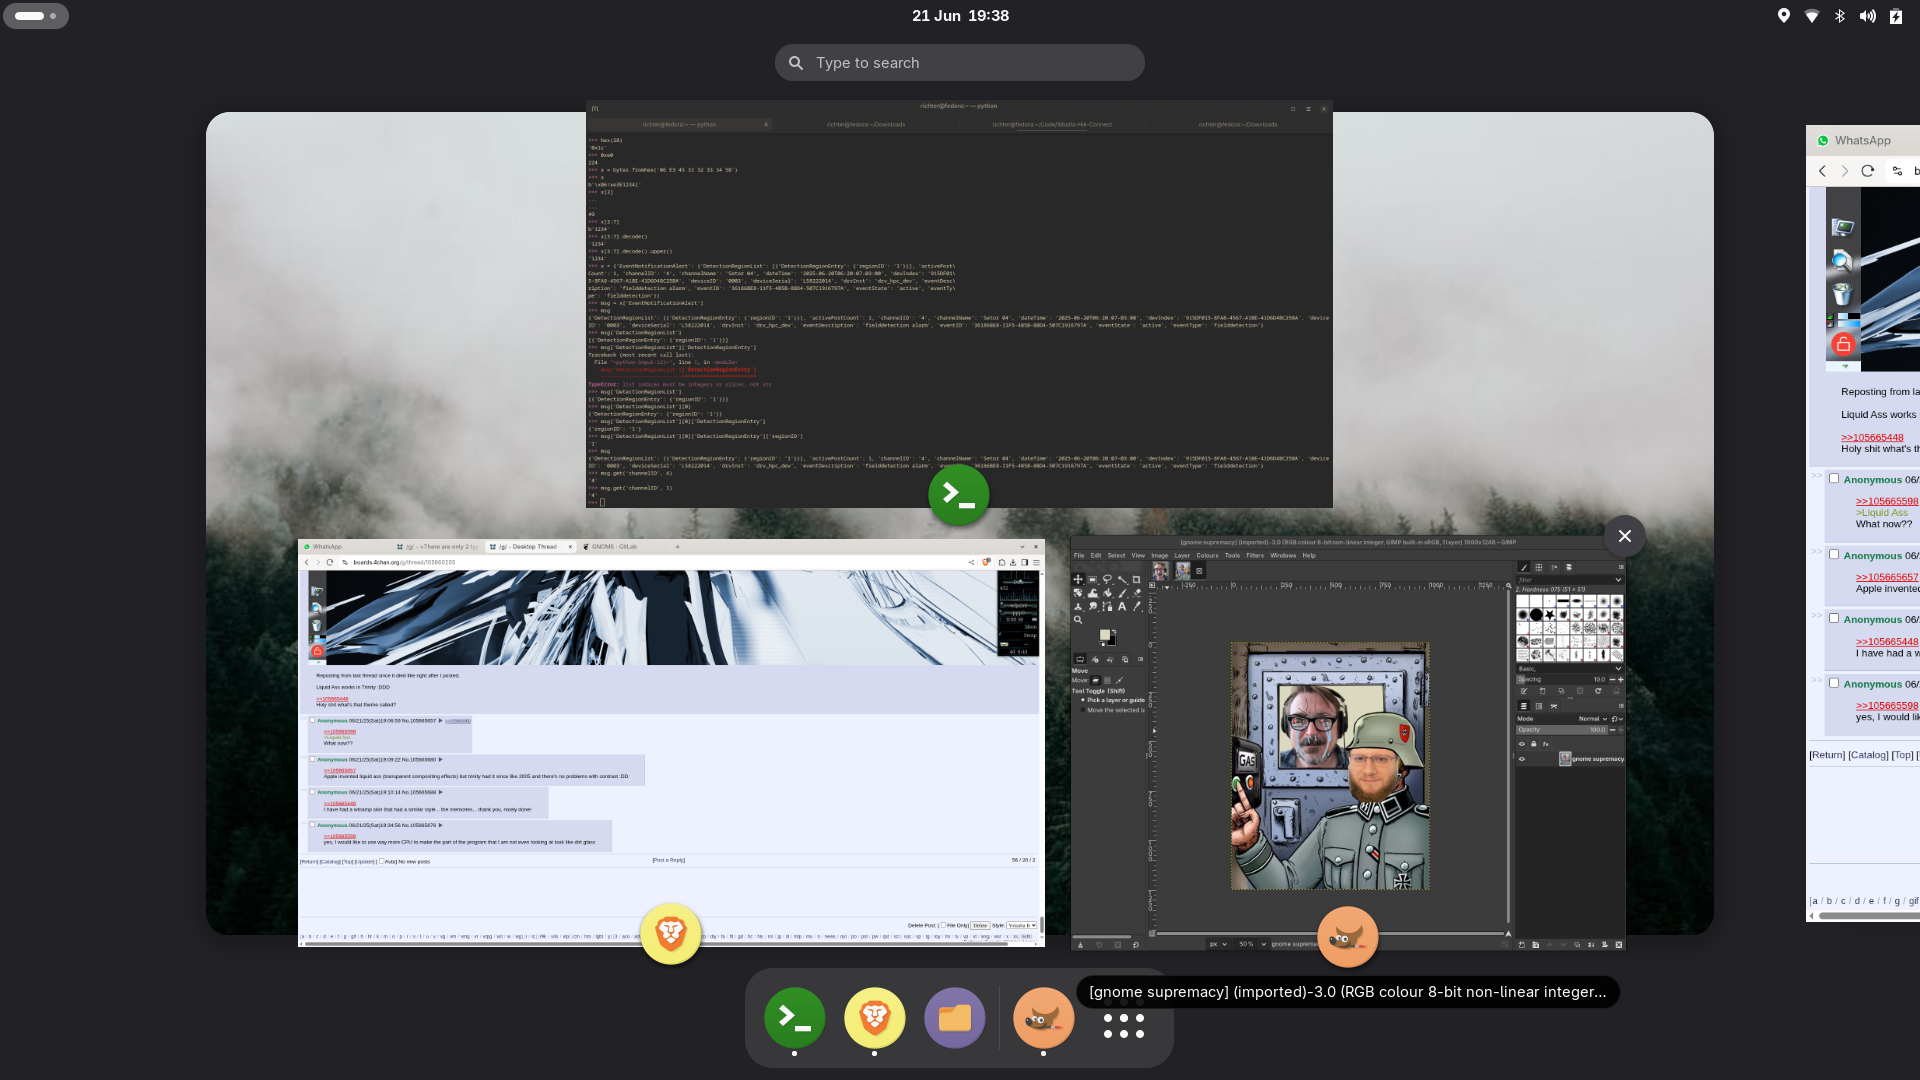Viewport: 1920px width, 1080px height.
Task: Open the Style dropdown in 4chan page
Action: [1021, 925]
